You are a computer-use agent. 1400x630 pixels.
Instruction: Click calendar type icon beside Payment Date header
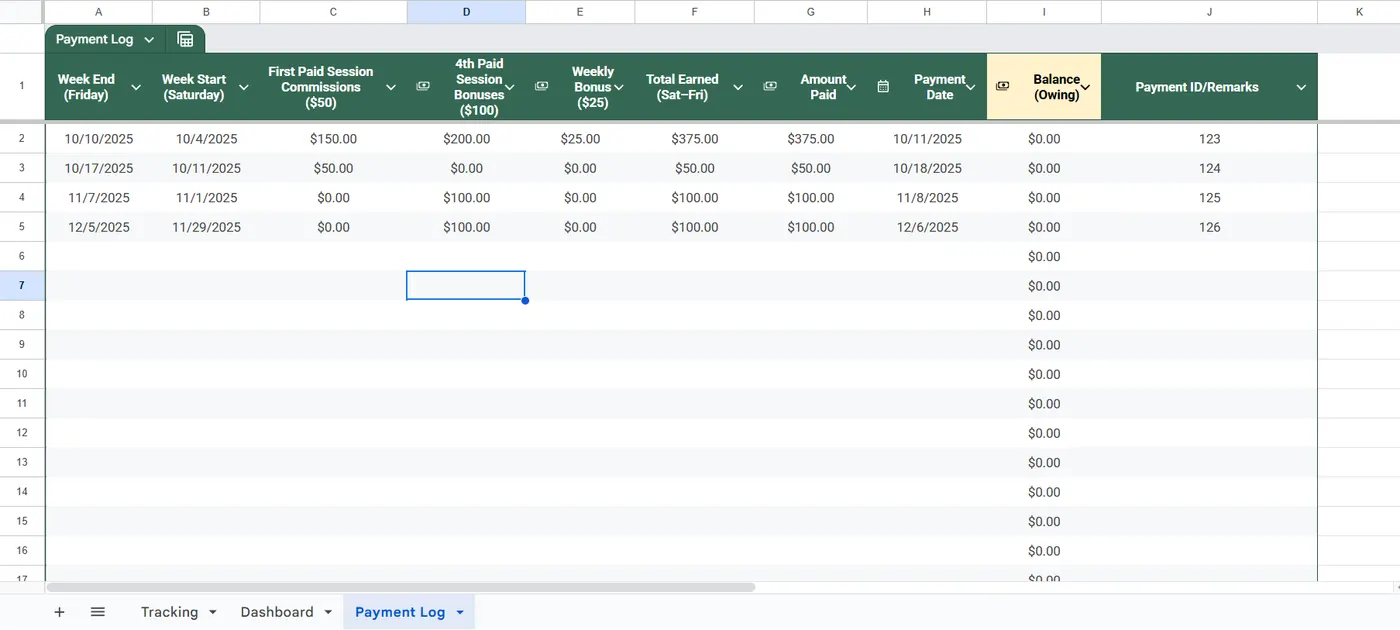click(x=883, y=87)
